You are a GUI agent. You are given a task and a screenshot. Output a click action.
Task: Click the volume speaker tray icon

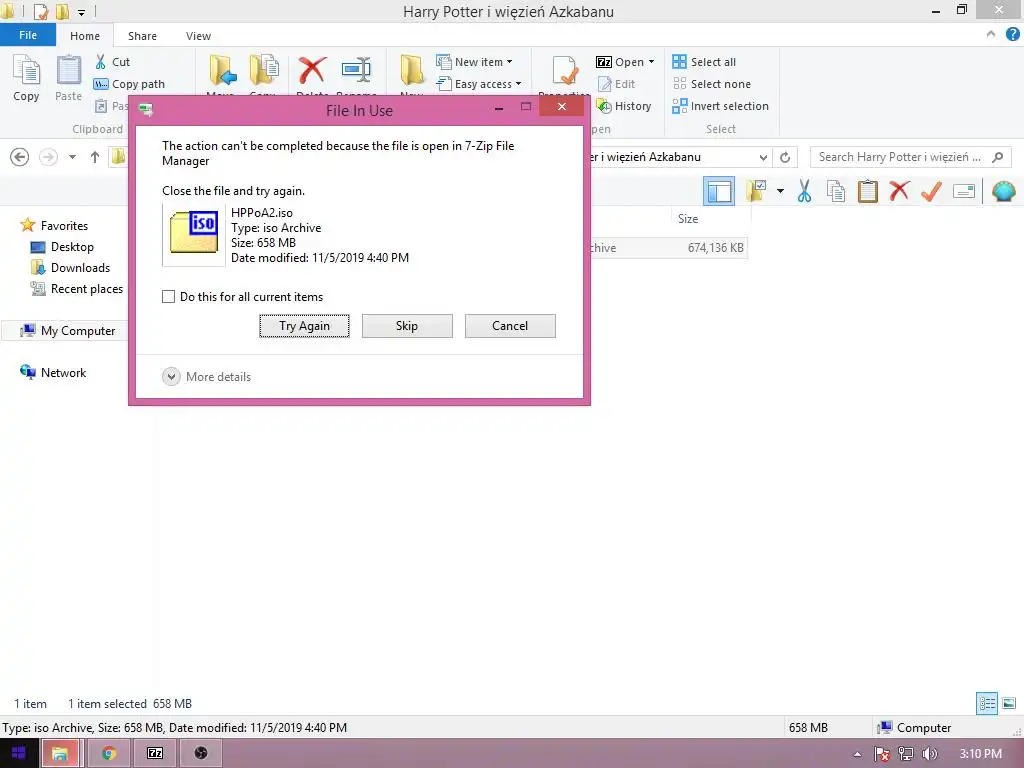(x=929, y=754)
